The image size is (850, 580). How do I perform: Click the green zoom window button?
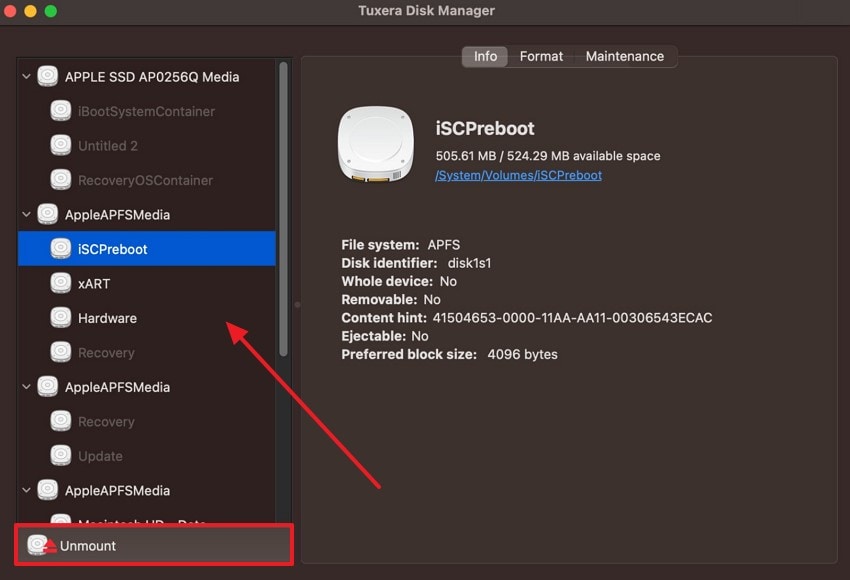51,11
